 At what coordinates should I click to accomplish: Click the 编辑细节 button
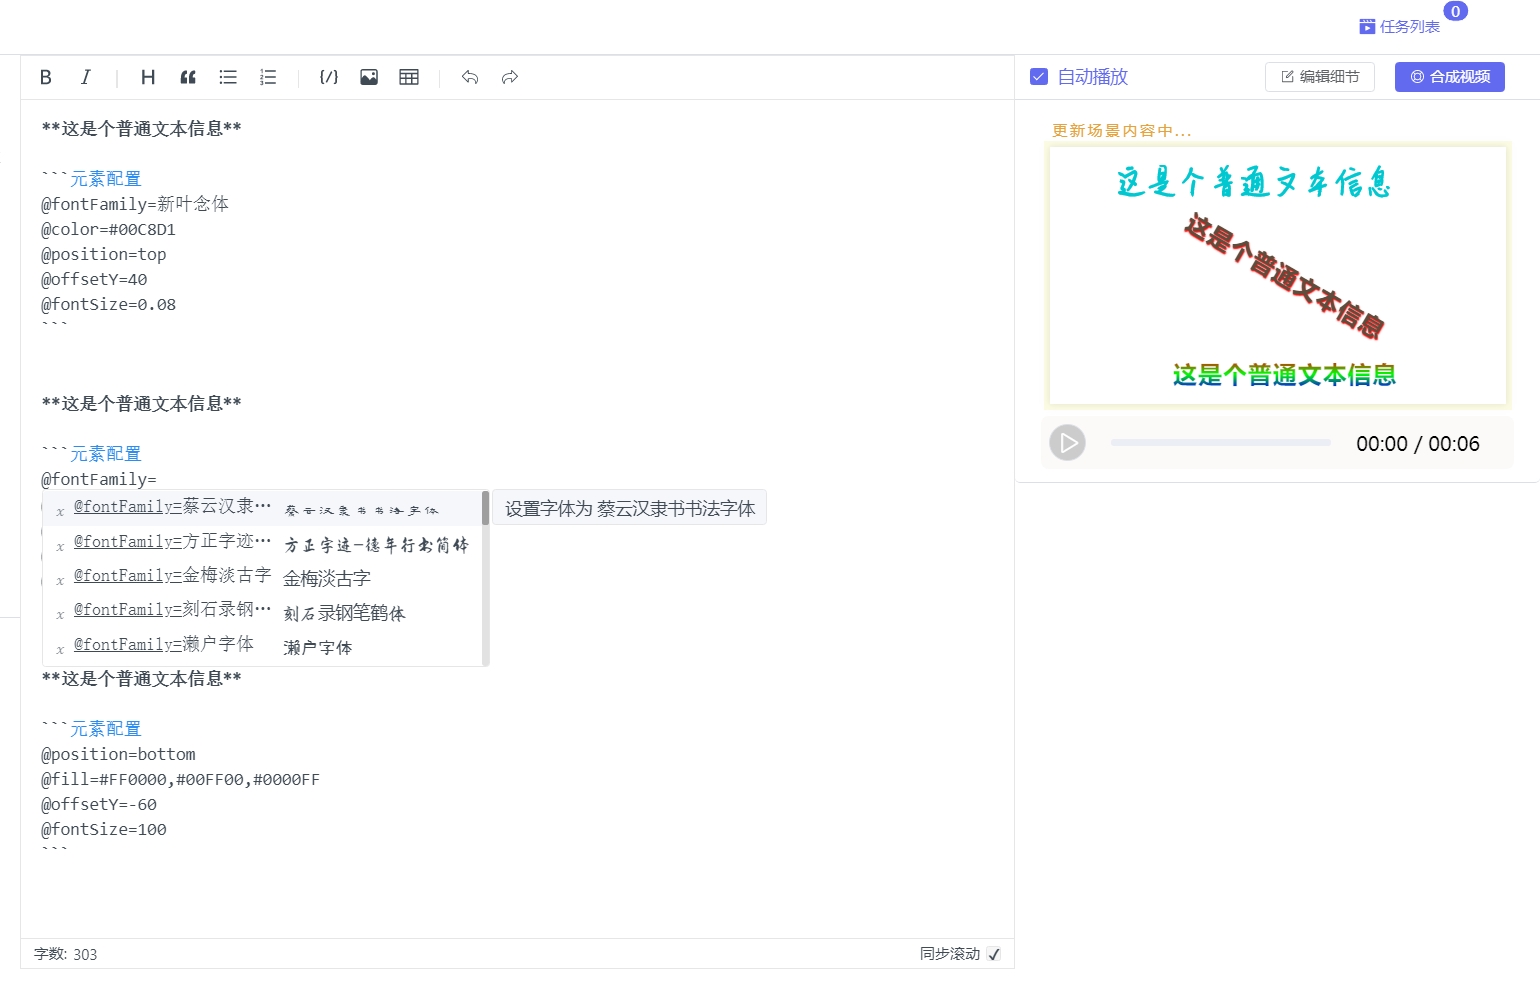tap(1320, 77)
